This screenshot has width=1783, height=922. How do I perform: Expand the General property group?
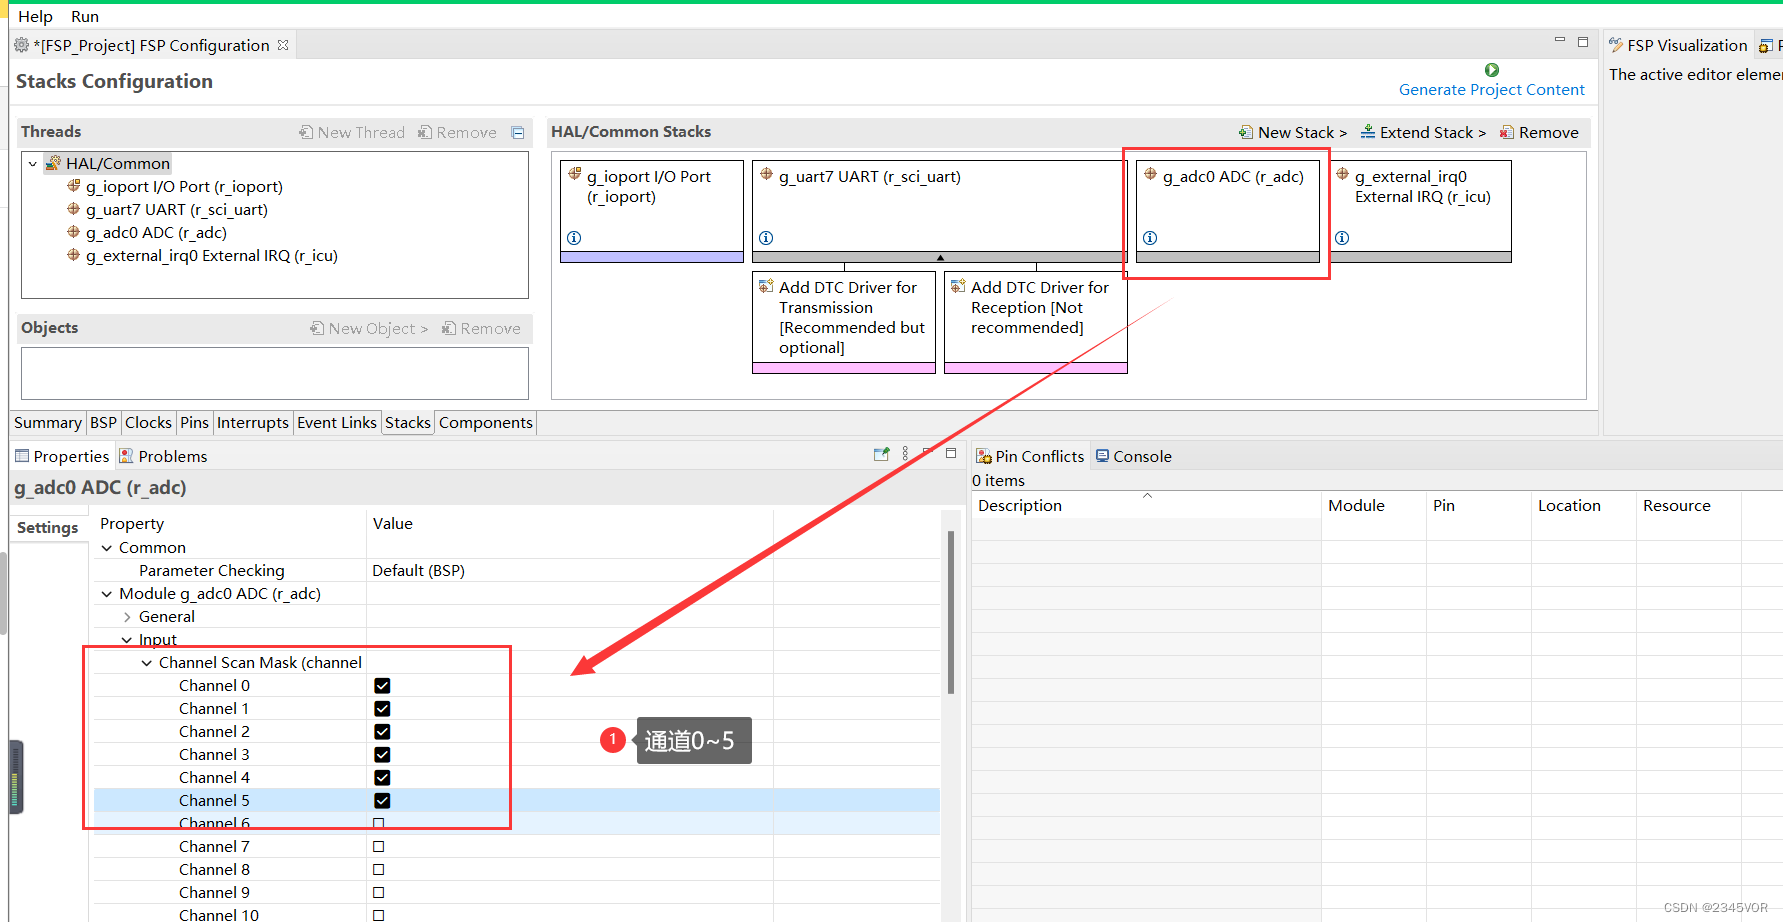pos(127,617)
